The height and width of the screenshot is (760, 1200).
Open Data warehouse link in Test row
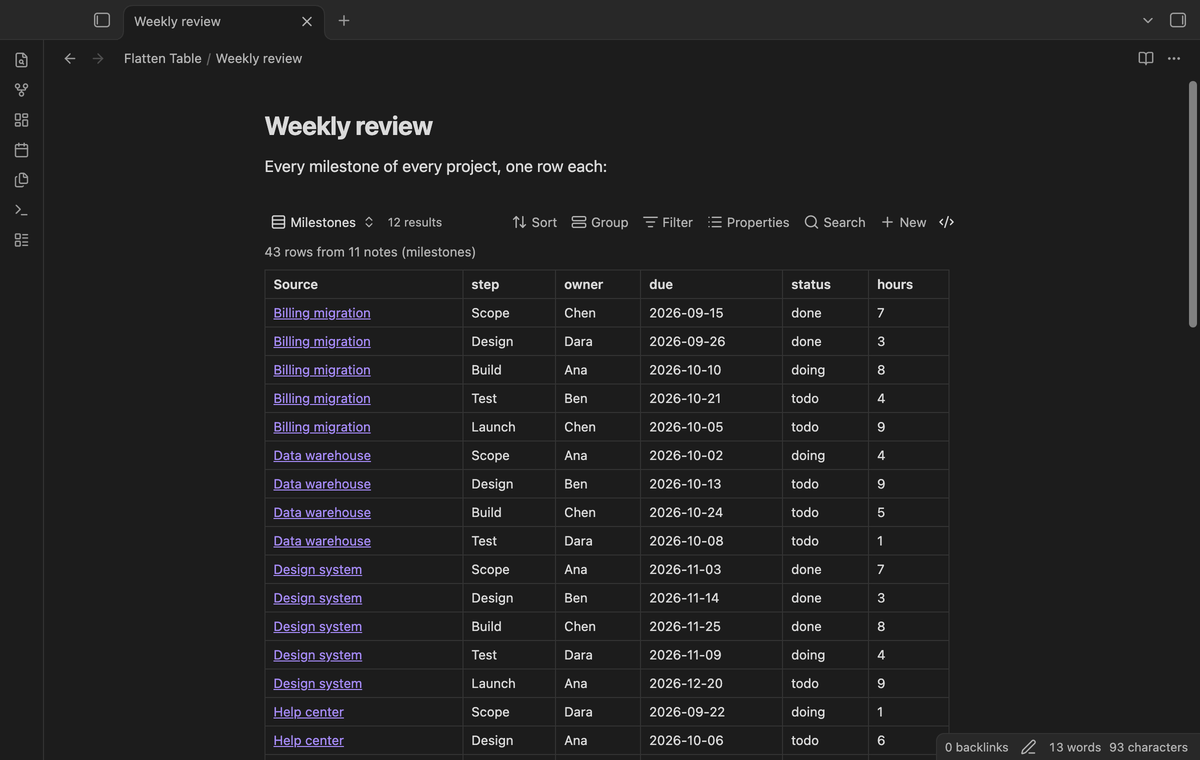point(322,541)
